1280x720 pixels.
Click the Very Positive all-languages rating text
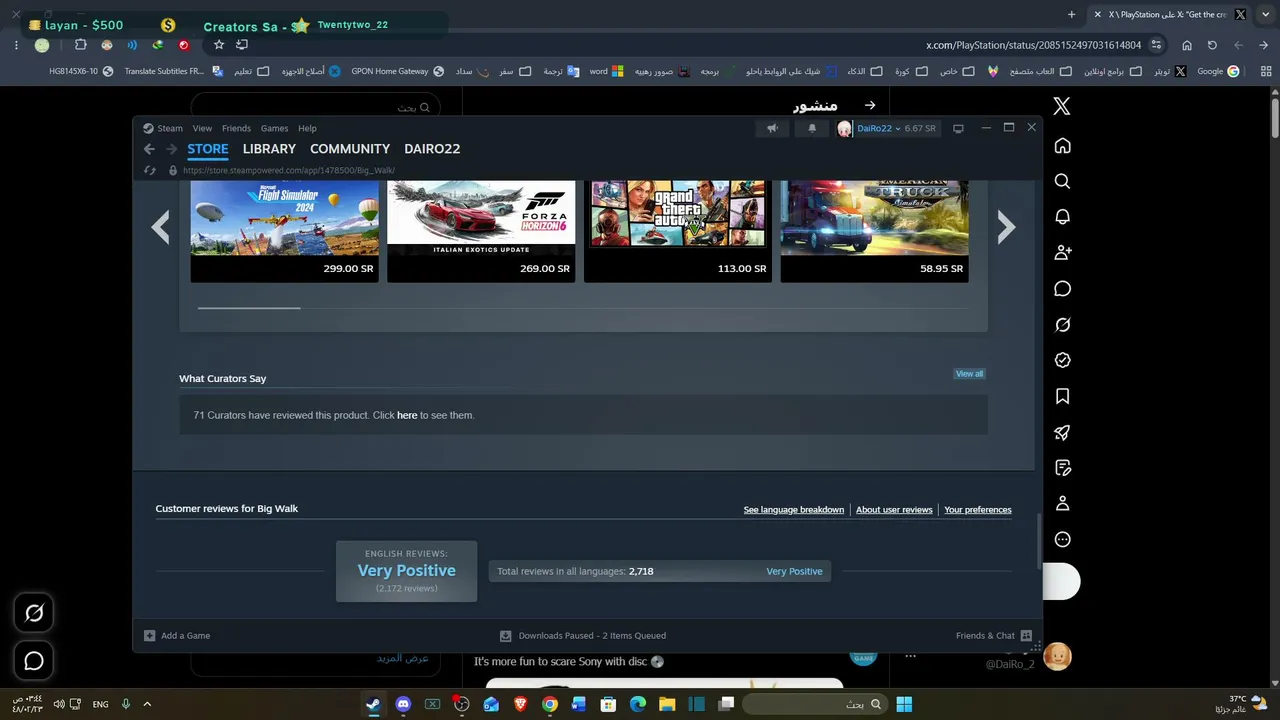coord(794,572)
